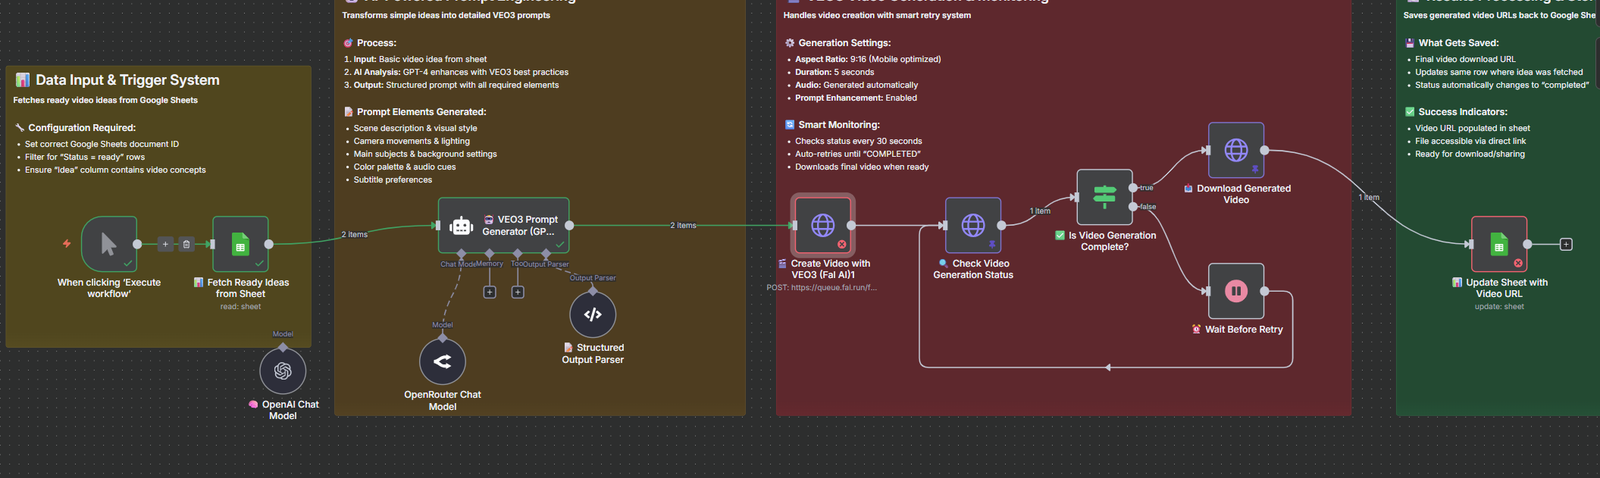Add a Memory sub-node with the plus button
Viewport: 1600px width, 478px height.
point(490,292)
